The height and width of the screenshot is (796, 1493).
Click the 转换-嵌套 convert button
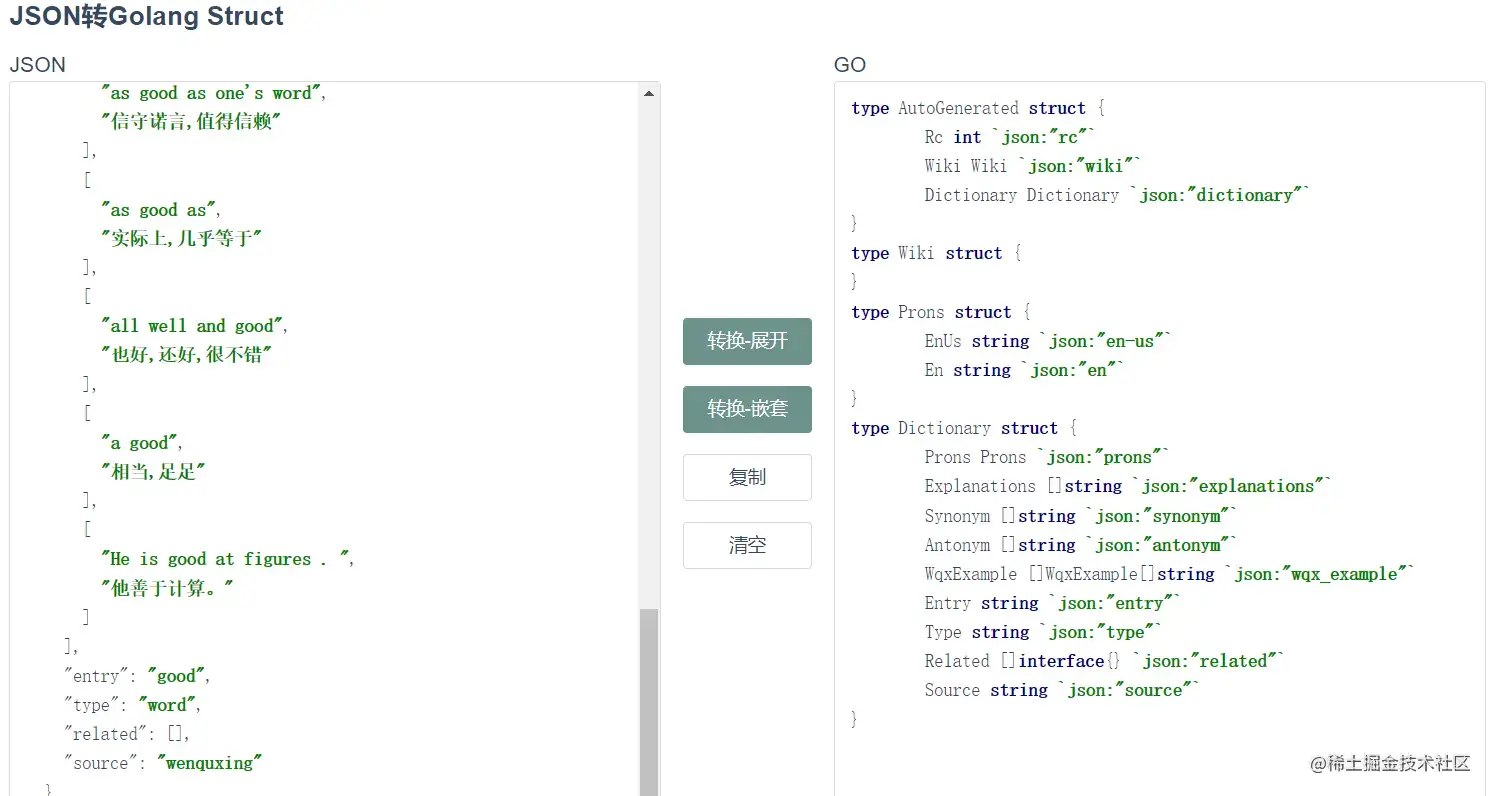pyautogui.click(x=747, y=409)
